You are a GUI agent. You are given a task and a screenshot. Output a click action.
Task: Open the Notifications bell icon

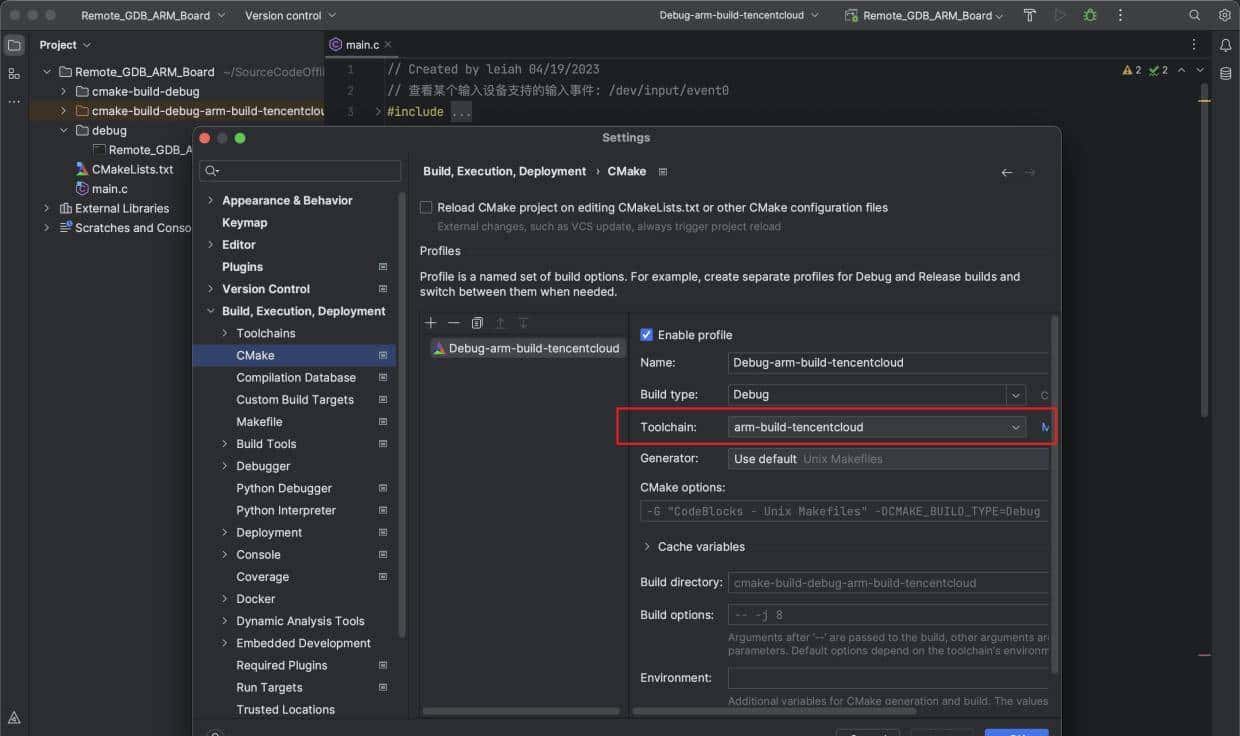click(x=1225, y=45)
